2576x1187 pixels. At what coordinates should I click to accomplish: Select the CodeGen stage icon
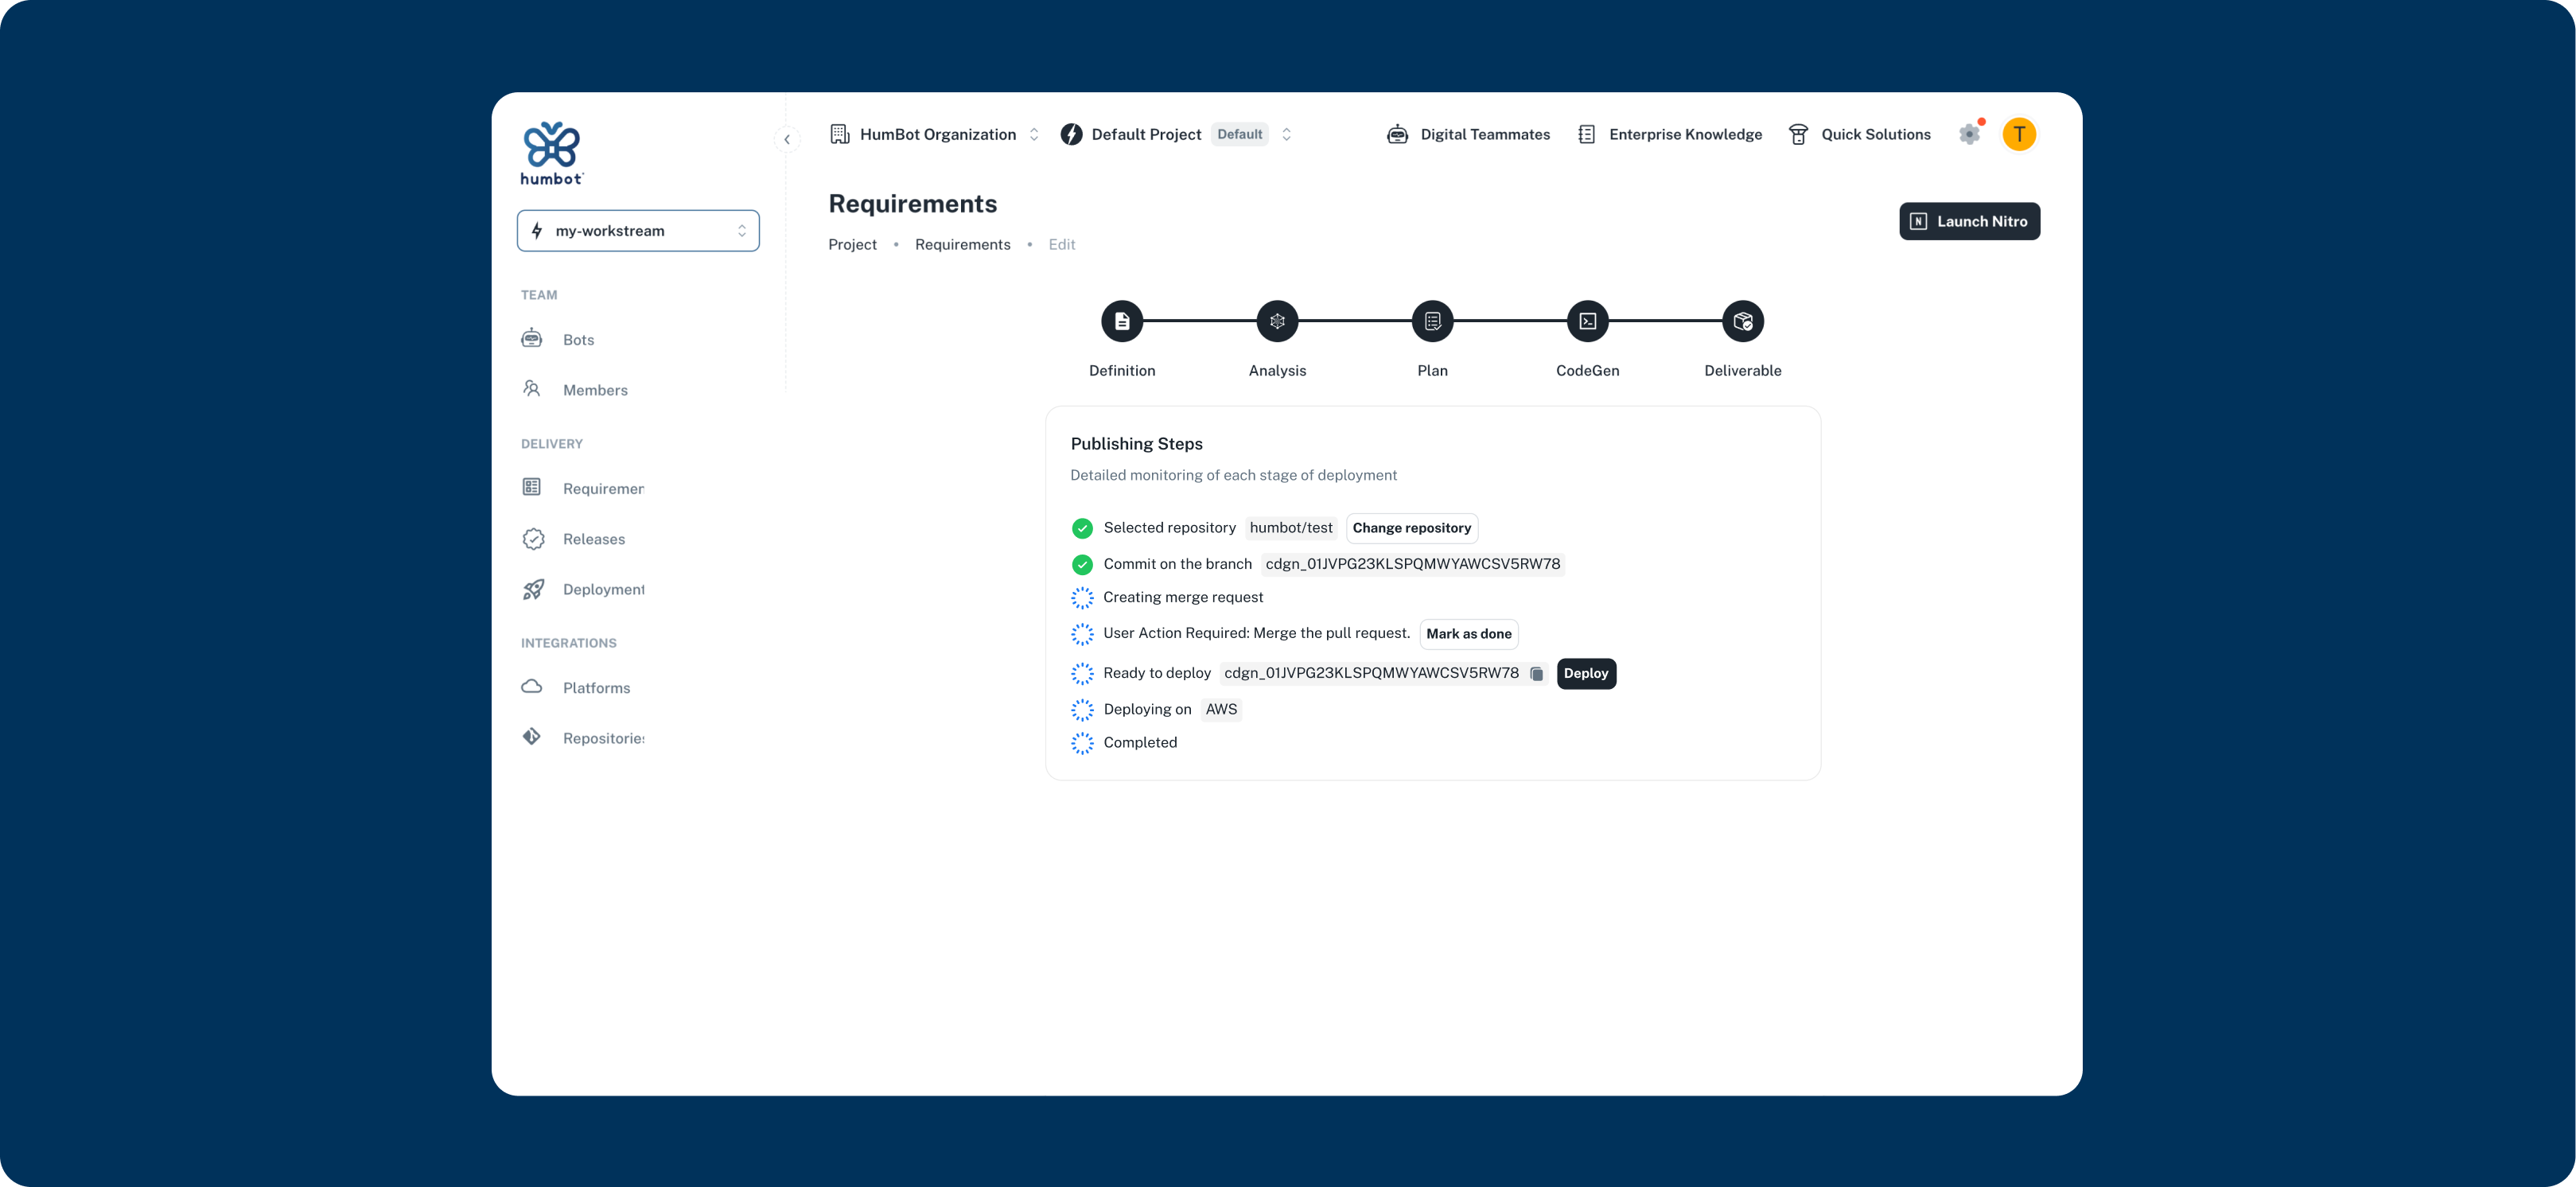1587,321
